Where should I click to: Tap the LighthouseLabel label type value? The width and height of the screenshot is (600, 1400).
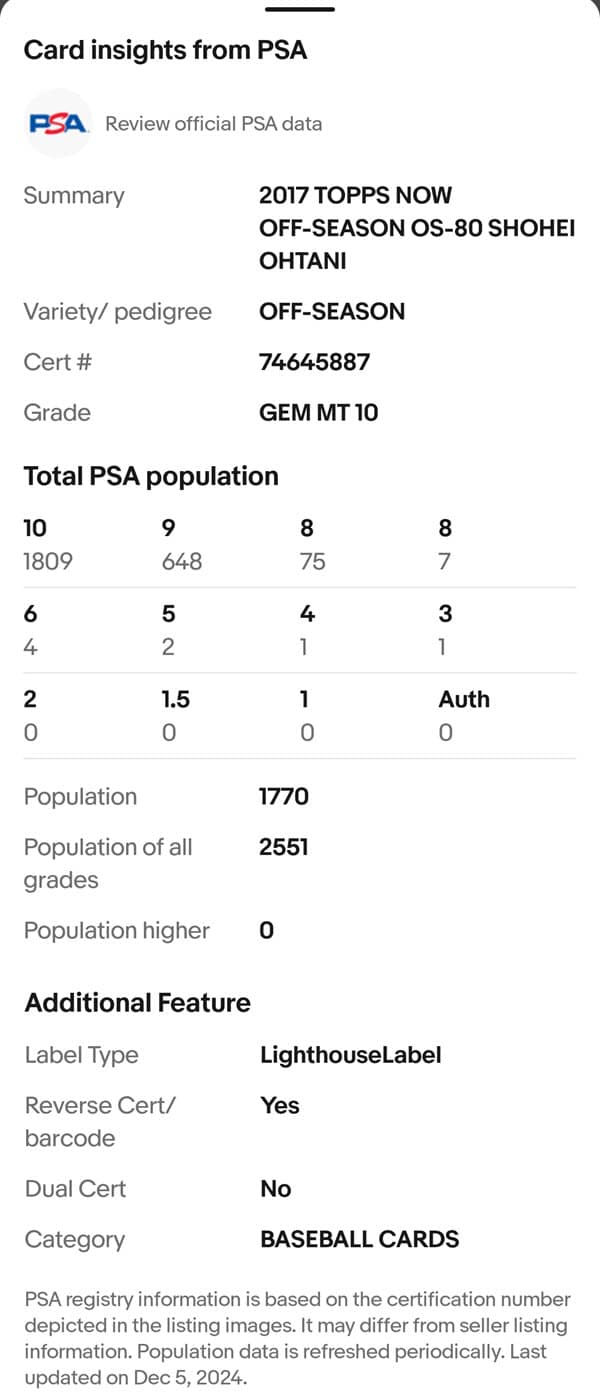(x=350, y=1055)
